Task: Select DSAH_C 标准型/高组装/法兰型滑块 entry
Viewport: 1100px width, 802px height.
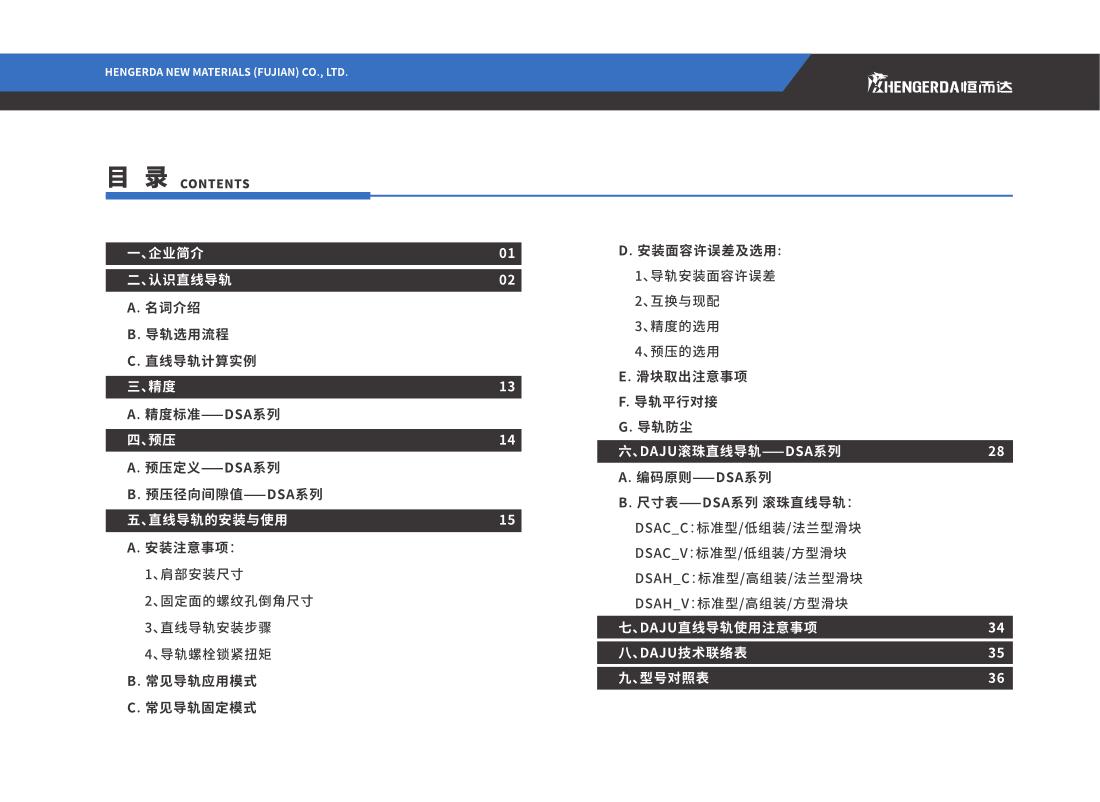Action: click(x=748, y=578)
